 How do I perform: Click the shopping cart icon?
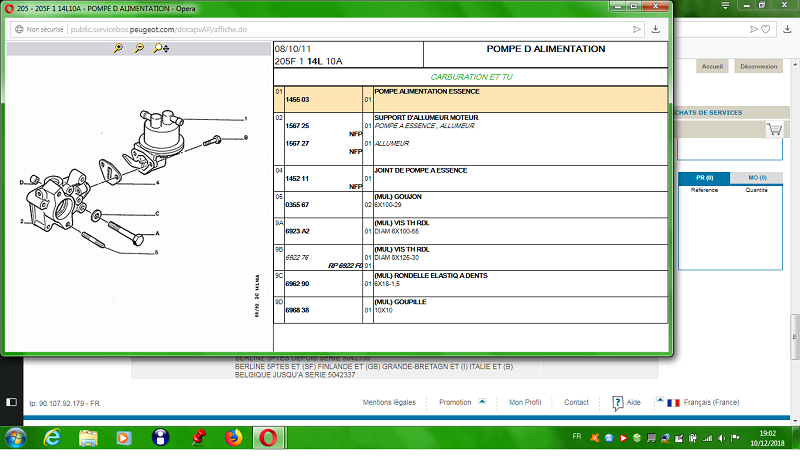pos(774,130)
